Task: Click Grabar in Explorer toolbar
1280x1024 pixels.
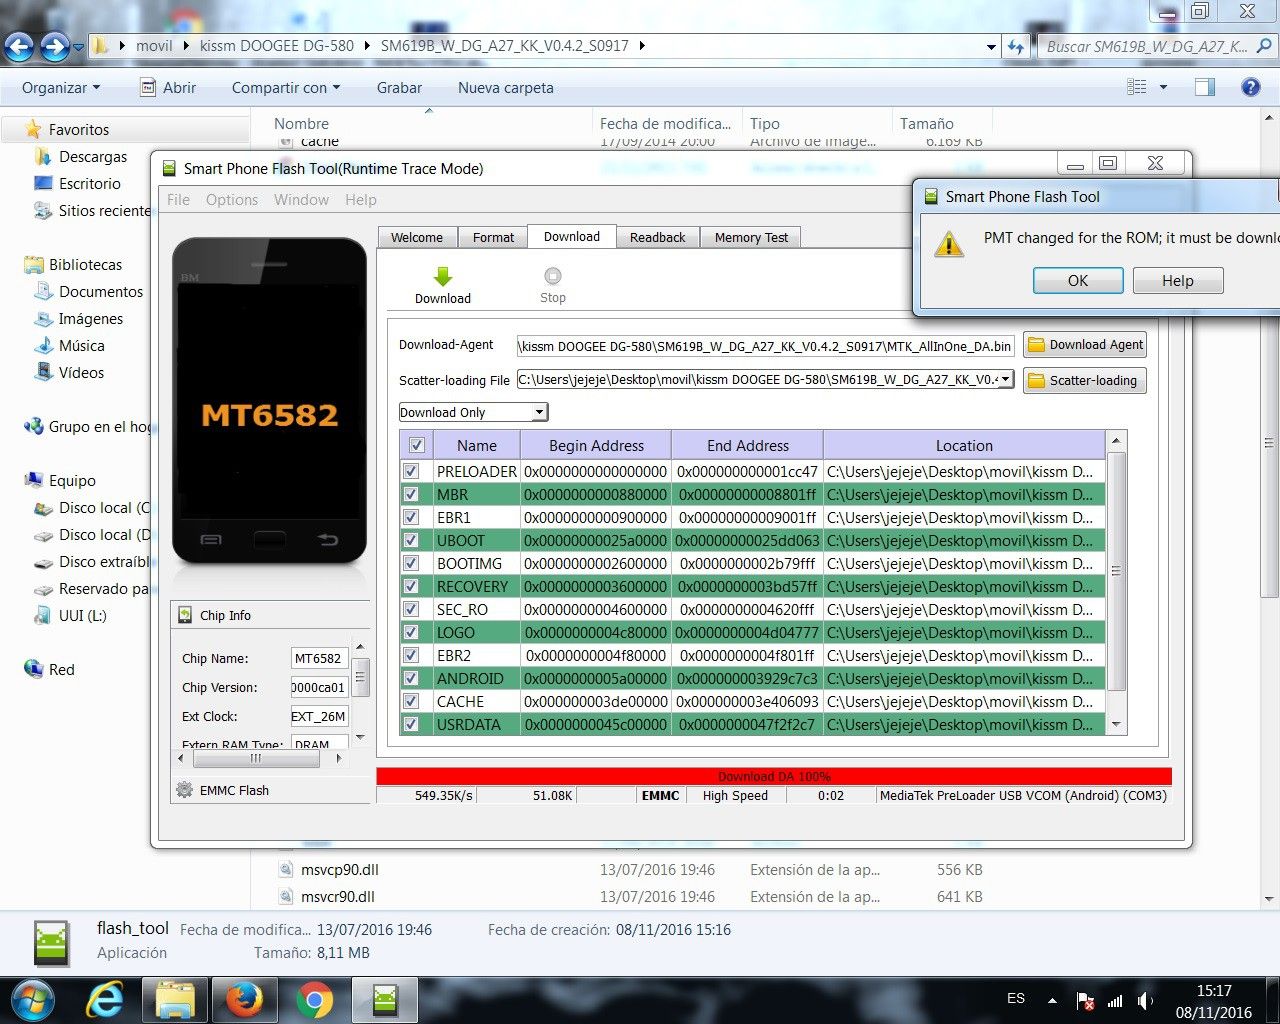Action: coord(399,88)
